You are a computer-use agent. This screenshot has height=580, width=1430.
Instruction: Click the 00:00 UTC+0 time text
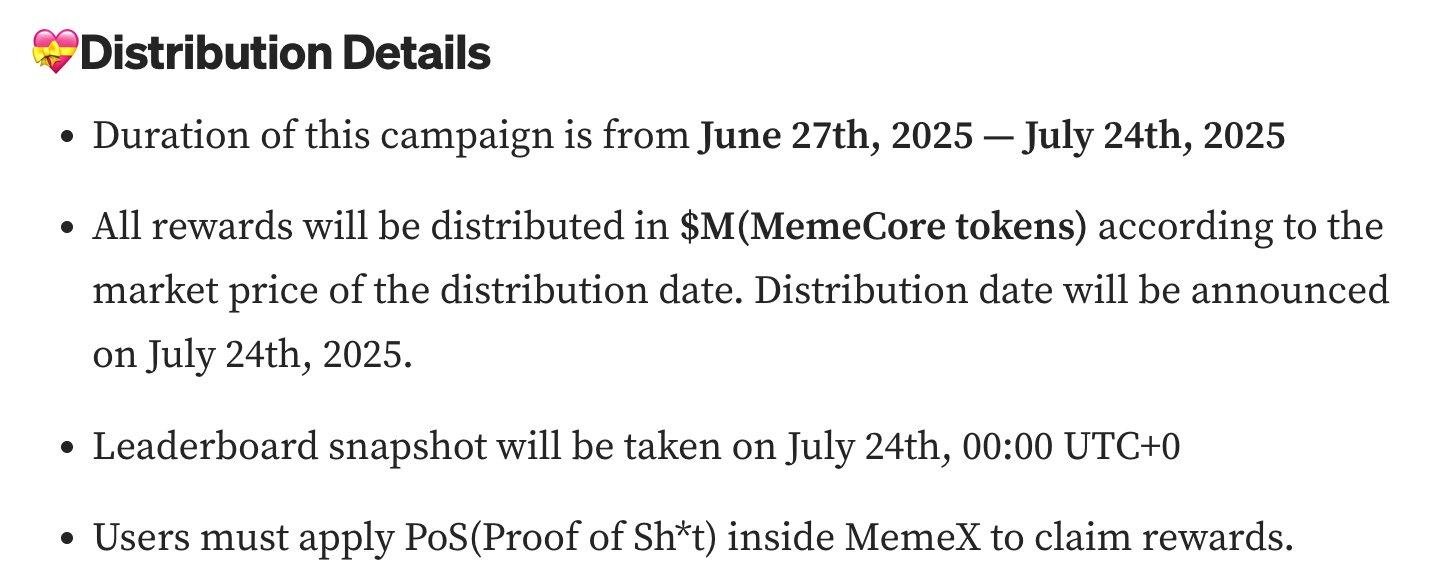pyautogui.click(x=1070, y=446)
